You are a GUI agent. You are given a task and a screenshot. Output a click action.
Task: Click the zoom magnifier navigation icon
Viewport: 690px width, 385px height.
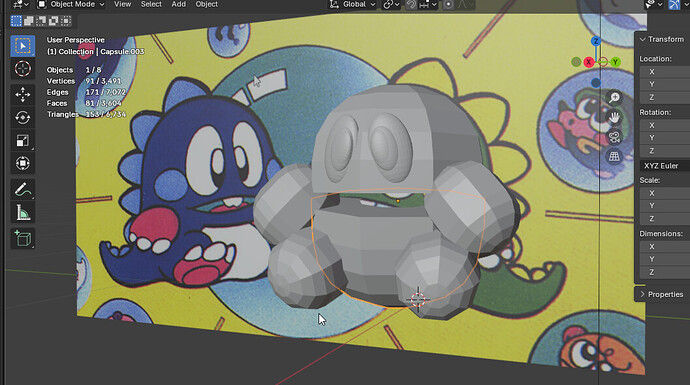(614, 97)
